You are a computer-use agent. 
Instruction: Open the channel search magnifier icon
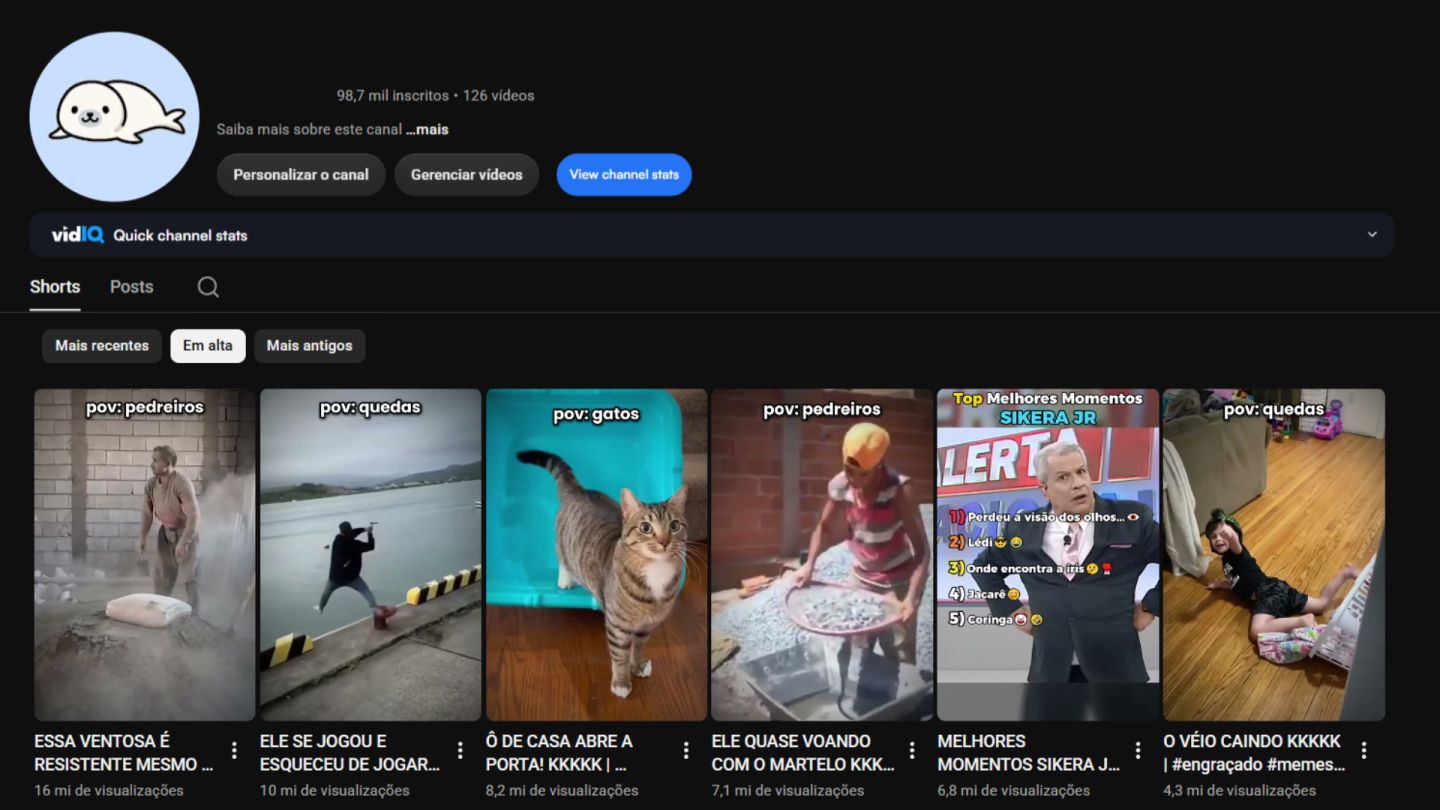coord(208,287)
